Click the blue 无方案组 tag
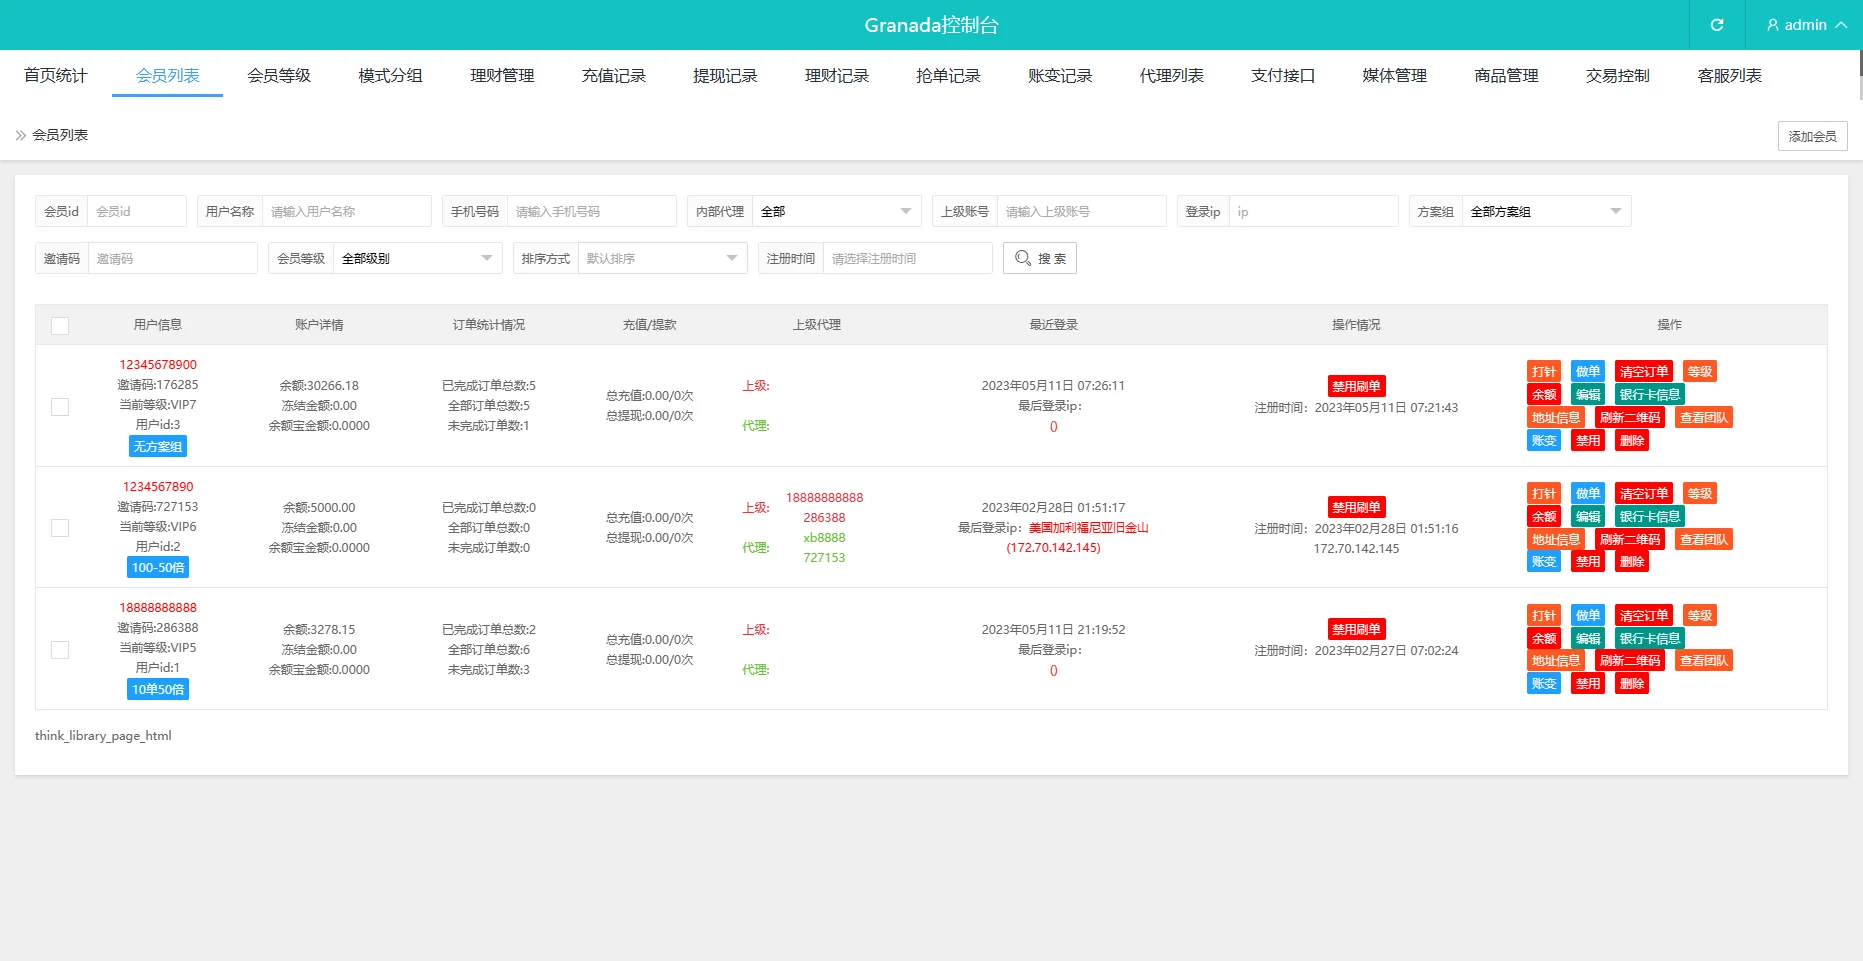Screen dimensions: 1863x961 [x=158, y=447]
